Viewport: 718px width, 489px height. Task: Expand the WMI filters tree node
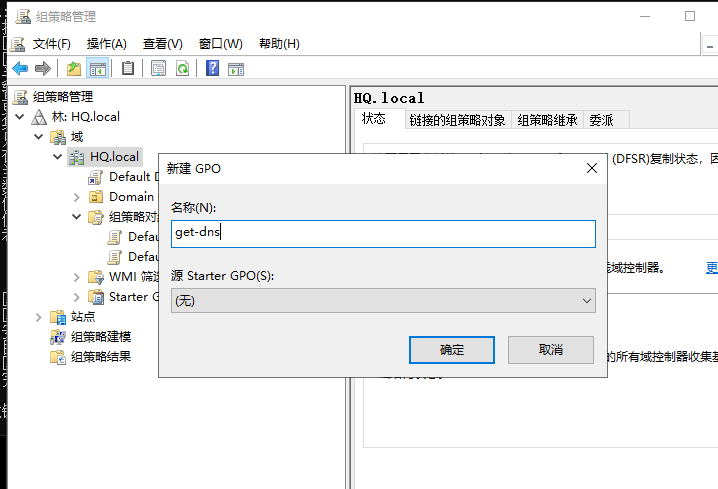coord(76,277)
